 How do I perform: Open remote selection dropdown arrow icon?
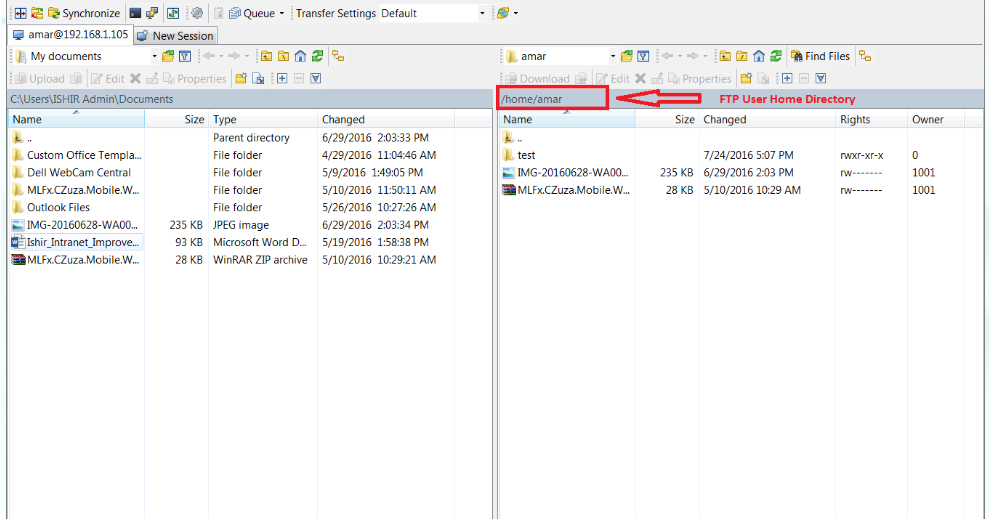click(x=821, y=78)
